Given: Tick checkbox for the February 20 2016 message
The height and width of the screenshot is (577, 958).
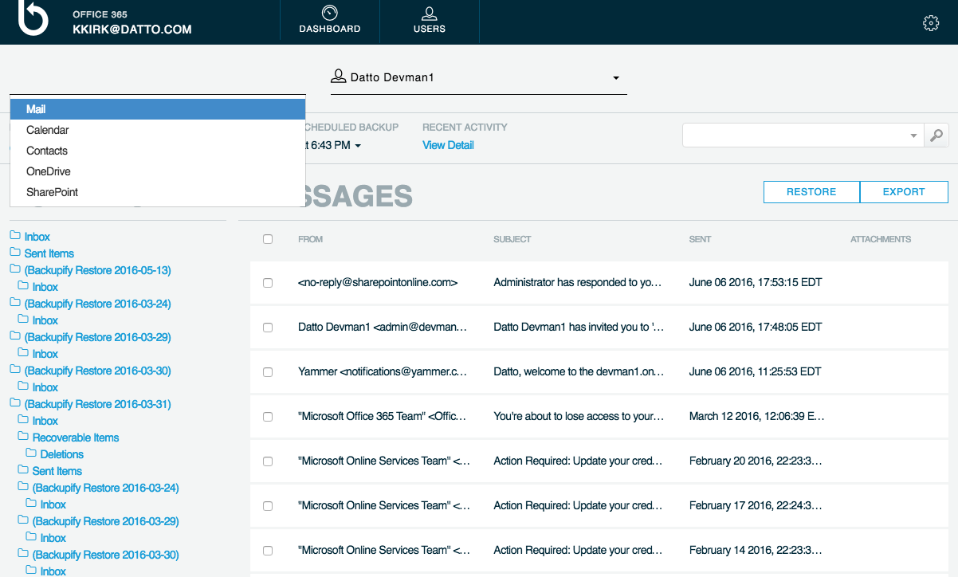Looking at the screenshot, I should tap(268, 461).
